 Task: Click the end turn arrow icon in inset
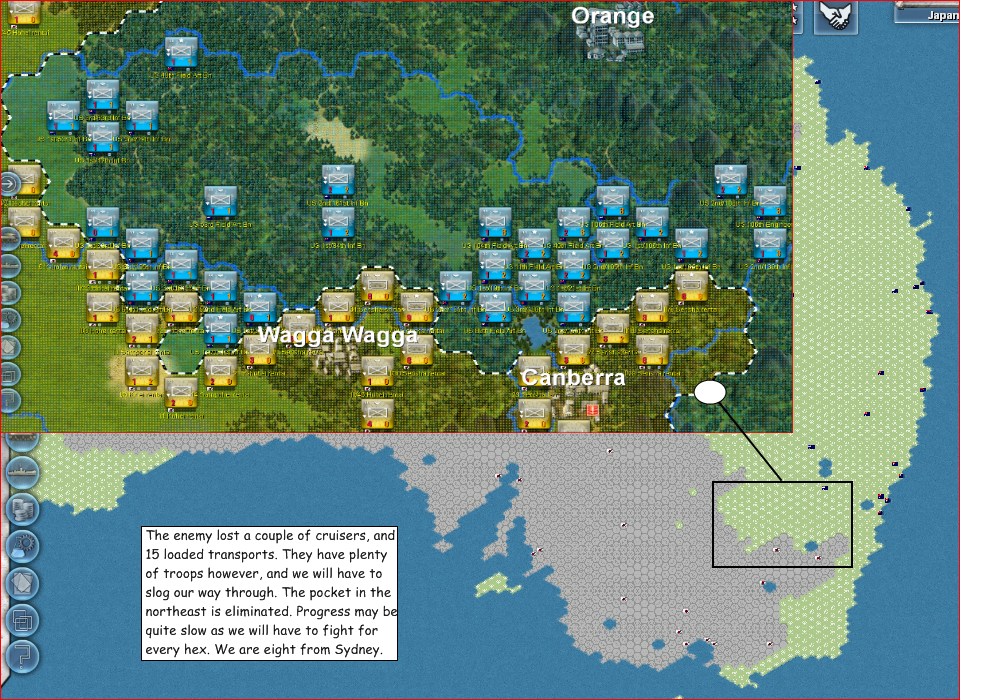click(10, 184)
